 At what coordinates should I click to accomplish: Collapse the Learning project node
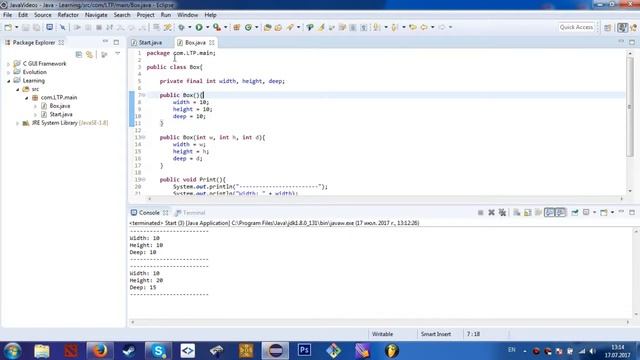coord(9,81)
